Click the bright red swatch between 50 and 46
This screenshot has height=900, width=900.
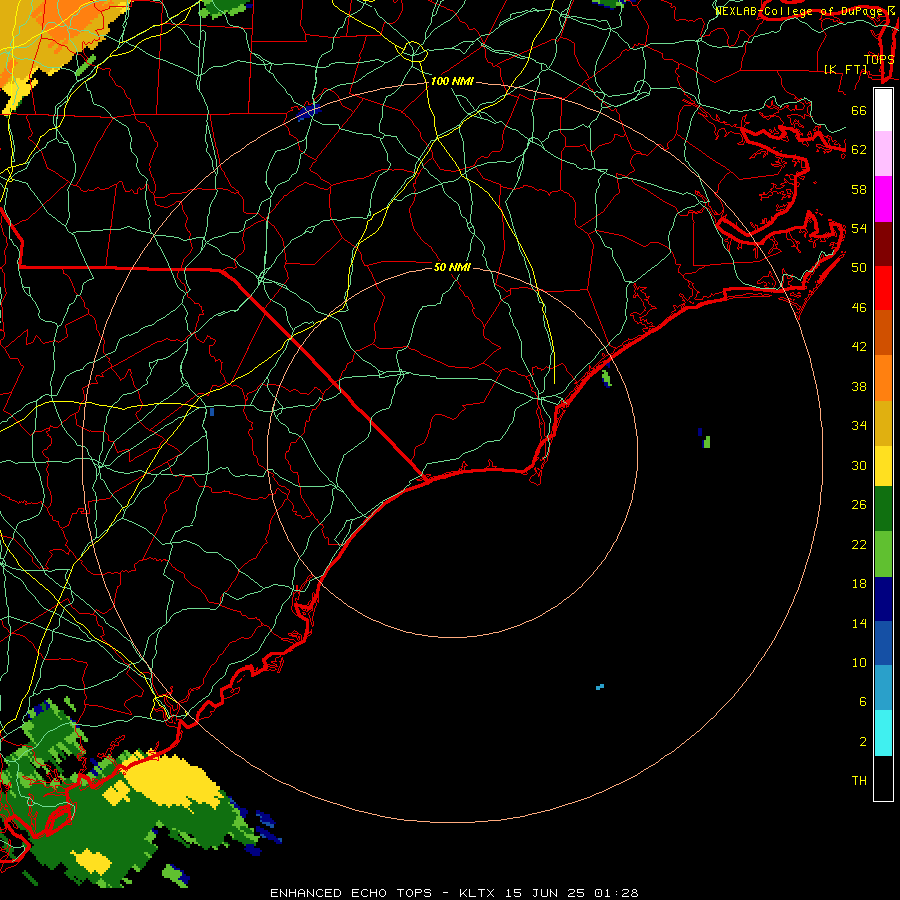[x=883, y=288]
